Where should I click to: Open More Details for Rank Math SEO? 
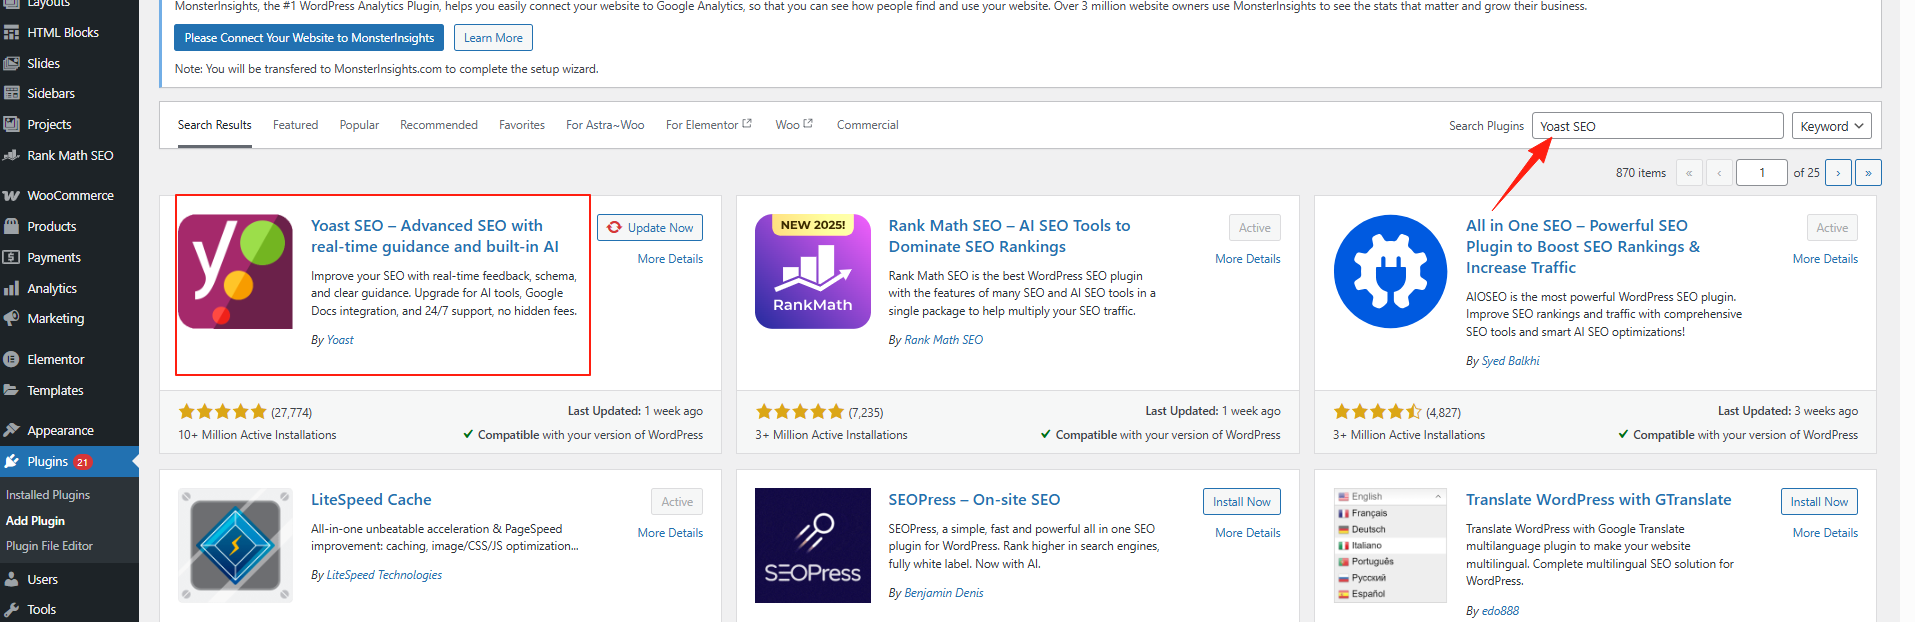1247,259
